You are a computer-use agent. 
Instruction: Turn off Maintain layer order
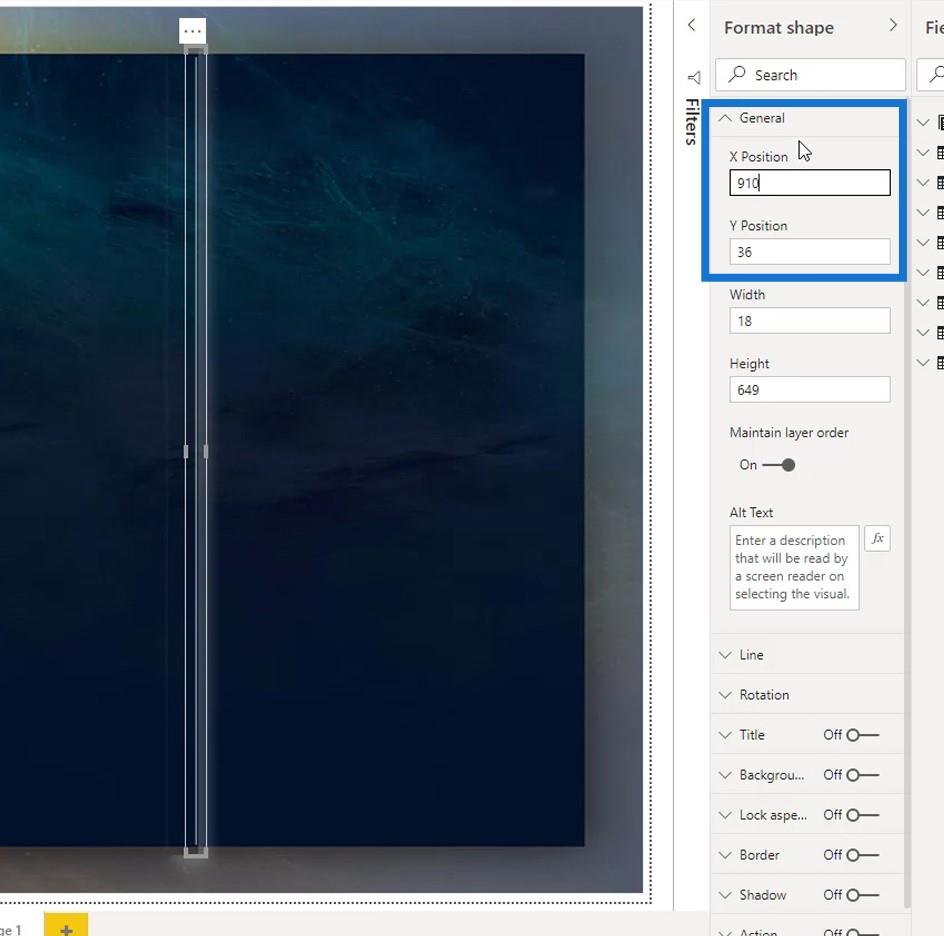[778, 465]
